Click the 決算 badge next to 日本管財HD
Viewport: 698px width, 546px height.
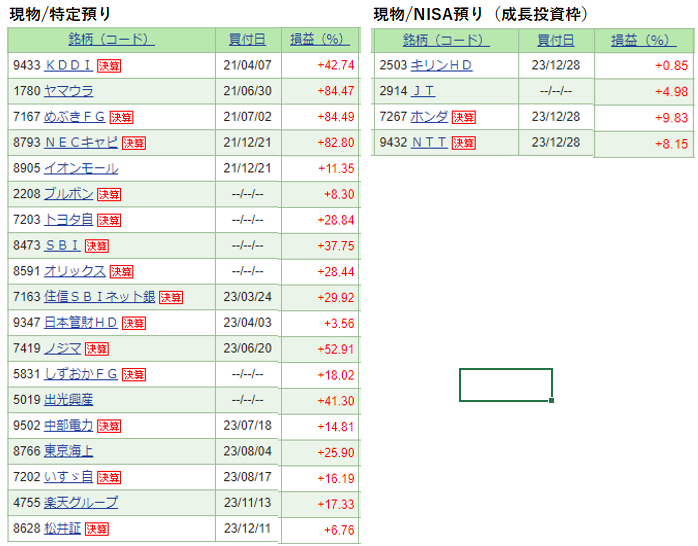pos(134,324)
